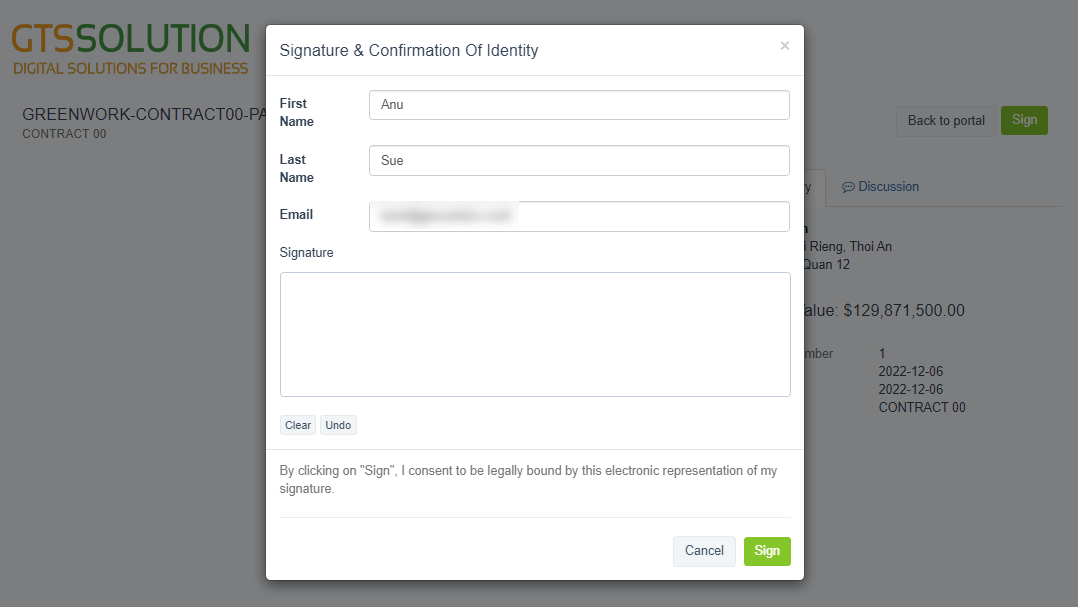1078x607 pixels.
Task: Click the Signature label above the pad
Action: [x=306, y=253]
